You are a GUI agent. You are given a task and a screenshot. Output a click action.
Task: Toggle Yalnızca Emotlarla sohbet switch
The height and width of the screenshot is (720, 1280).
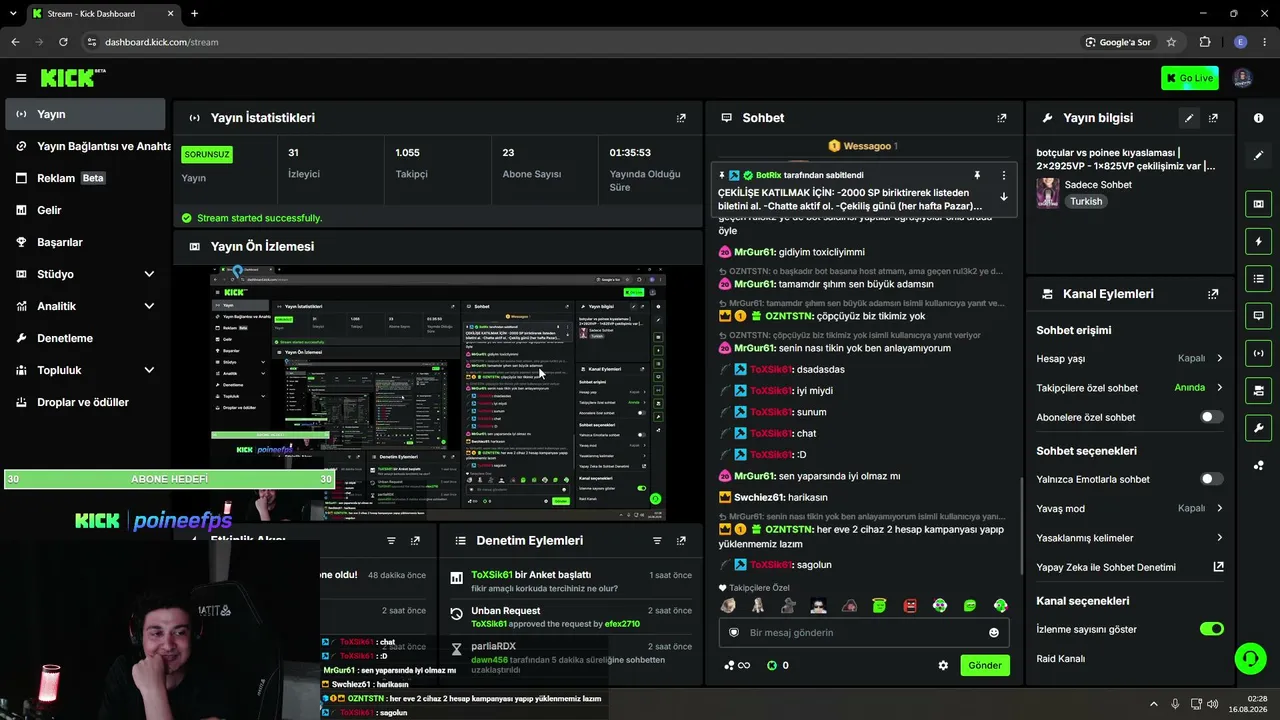pyautogui.click(x=1211, y=479)
